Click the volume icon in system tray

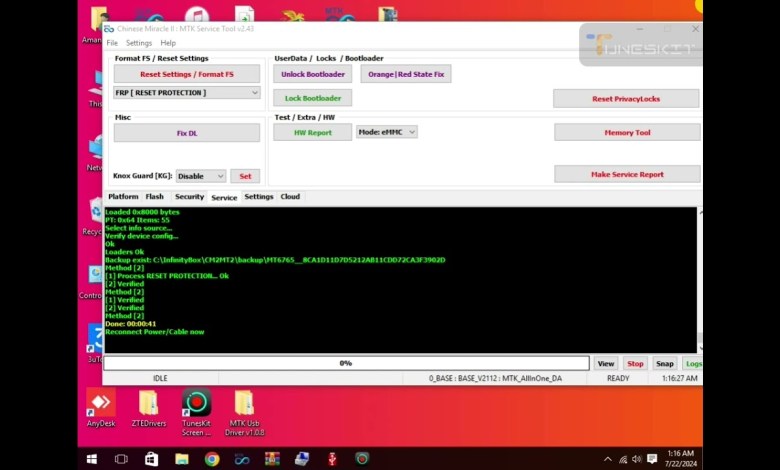click(636, 459)
